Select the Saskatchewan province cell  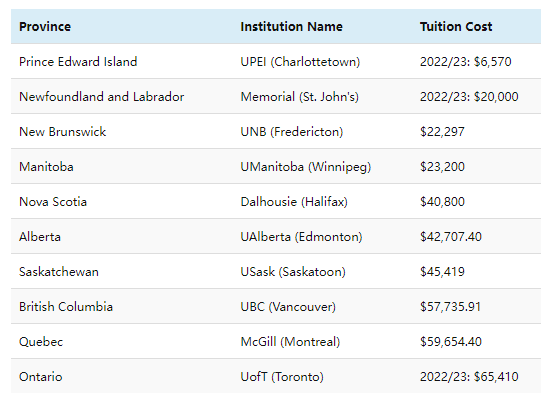pyautogui.click(x=59, y=272)
